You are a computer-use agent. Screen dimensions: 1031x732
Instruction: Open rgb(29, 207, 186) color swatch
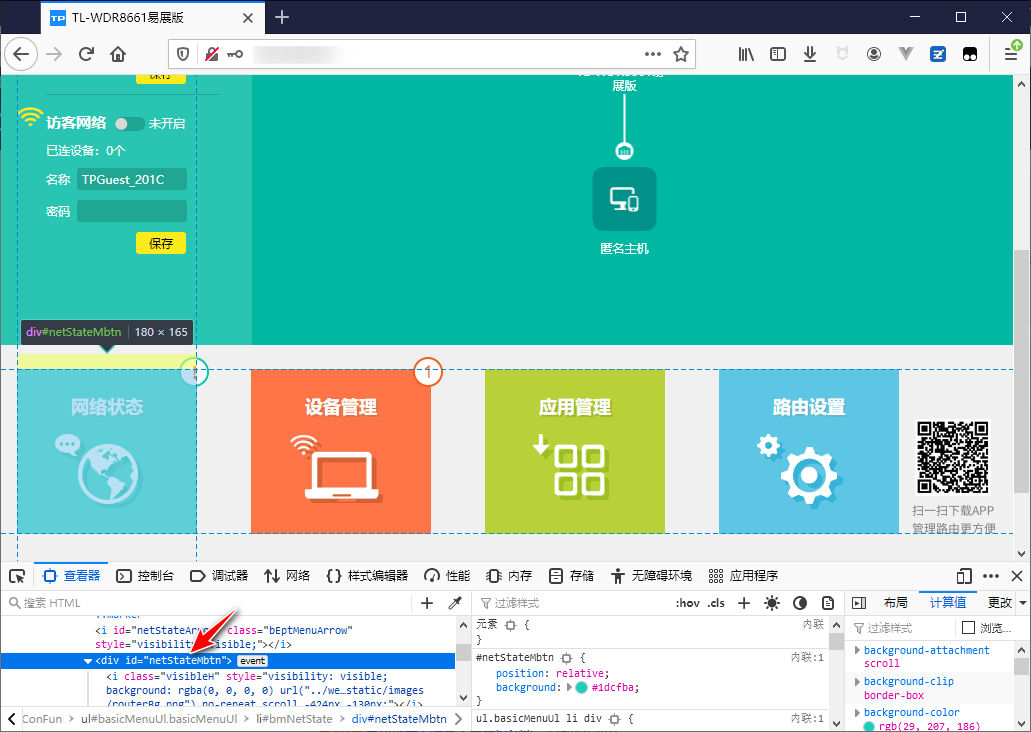click(x=869, y=727)
